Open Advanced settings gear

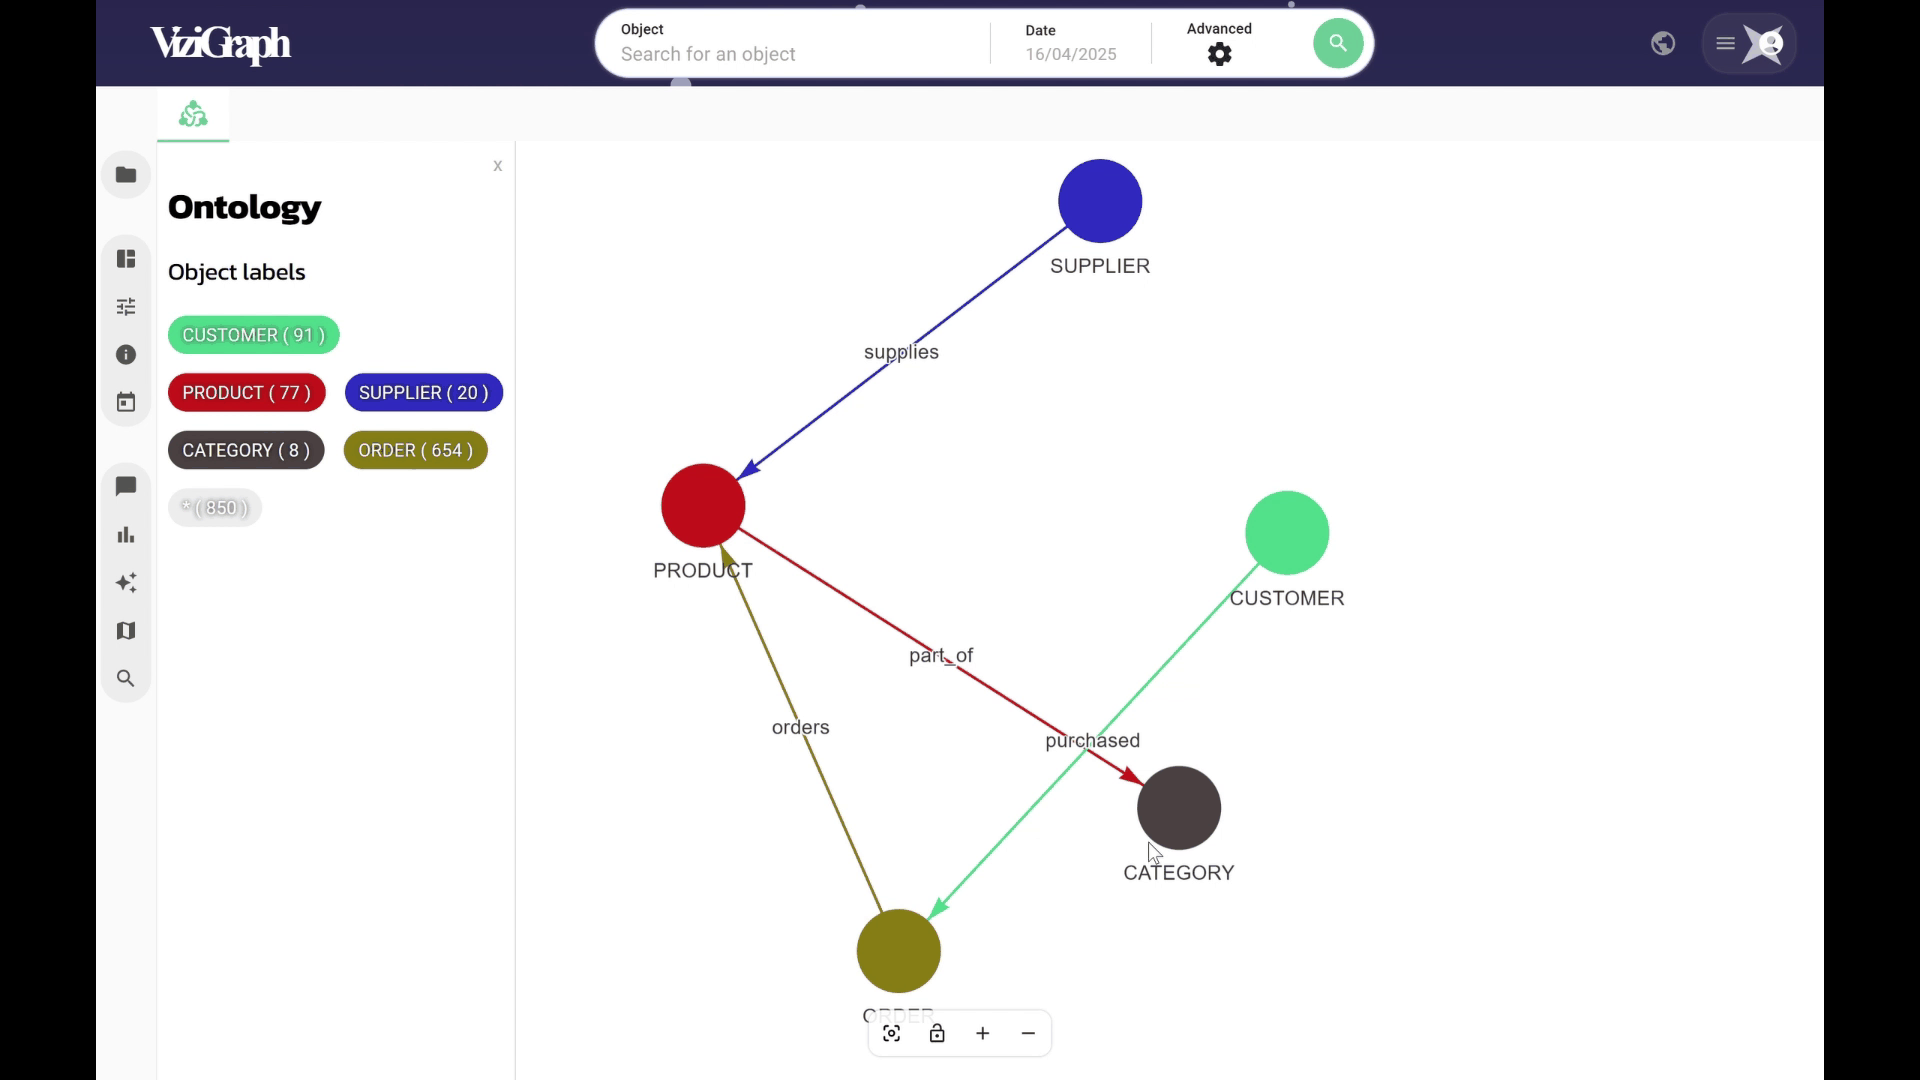click(1219, 54)
